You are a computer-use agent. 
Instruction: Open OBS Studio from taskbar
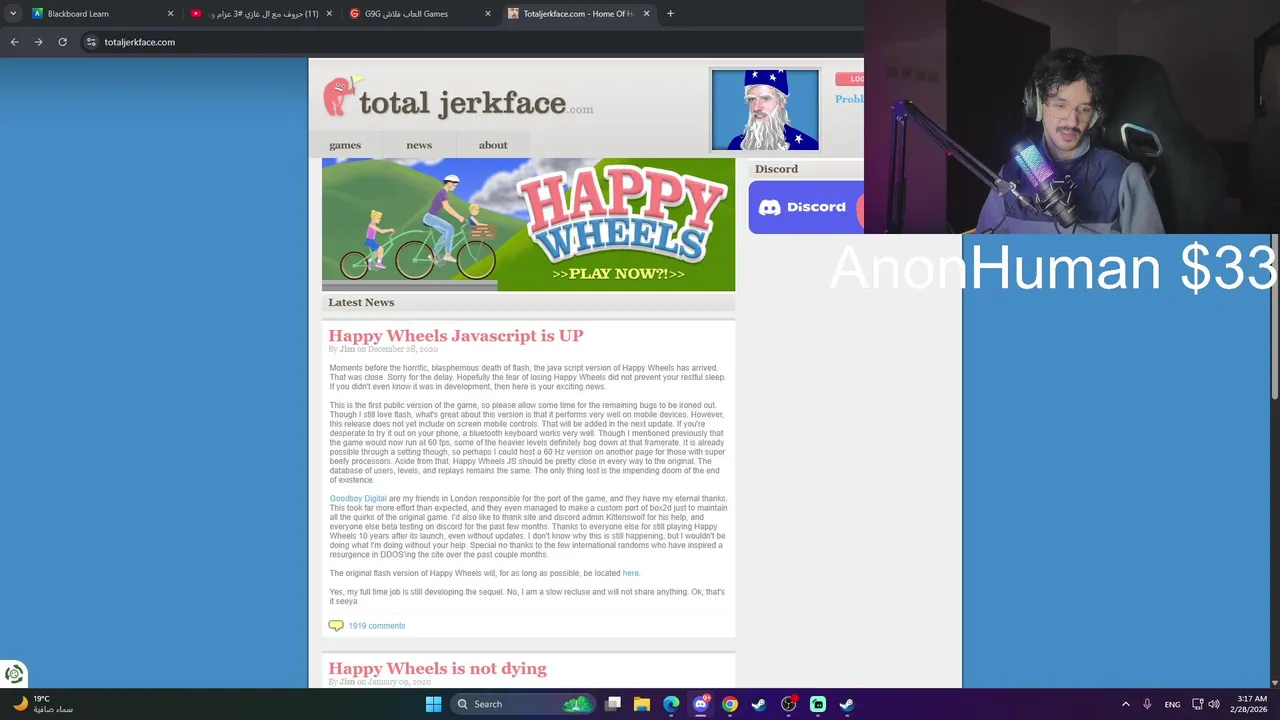pos(788,704)
